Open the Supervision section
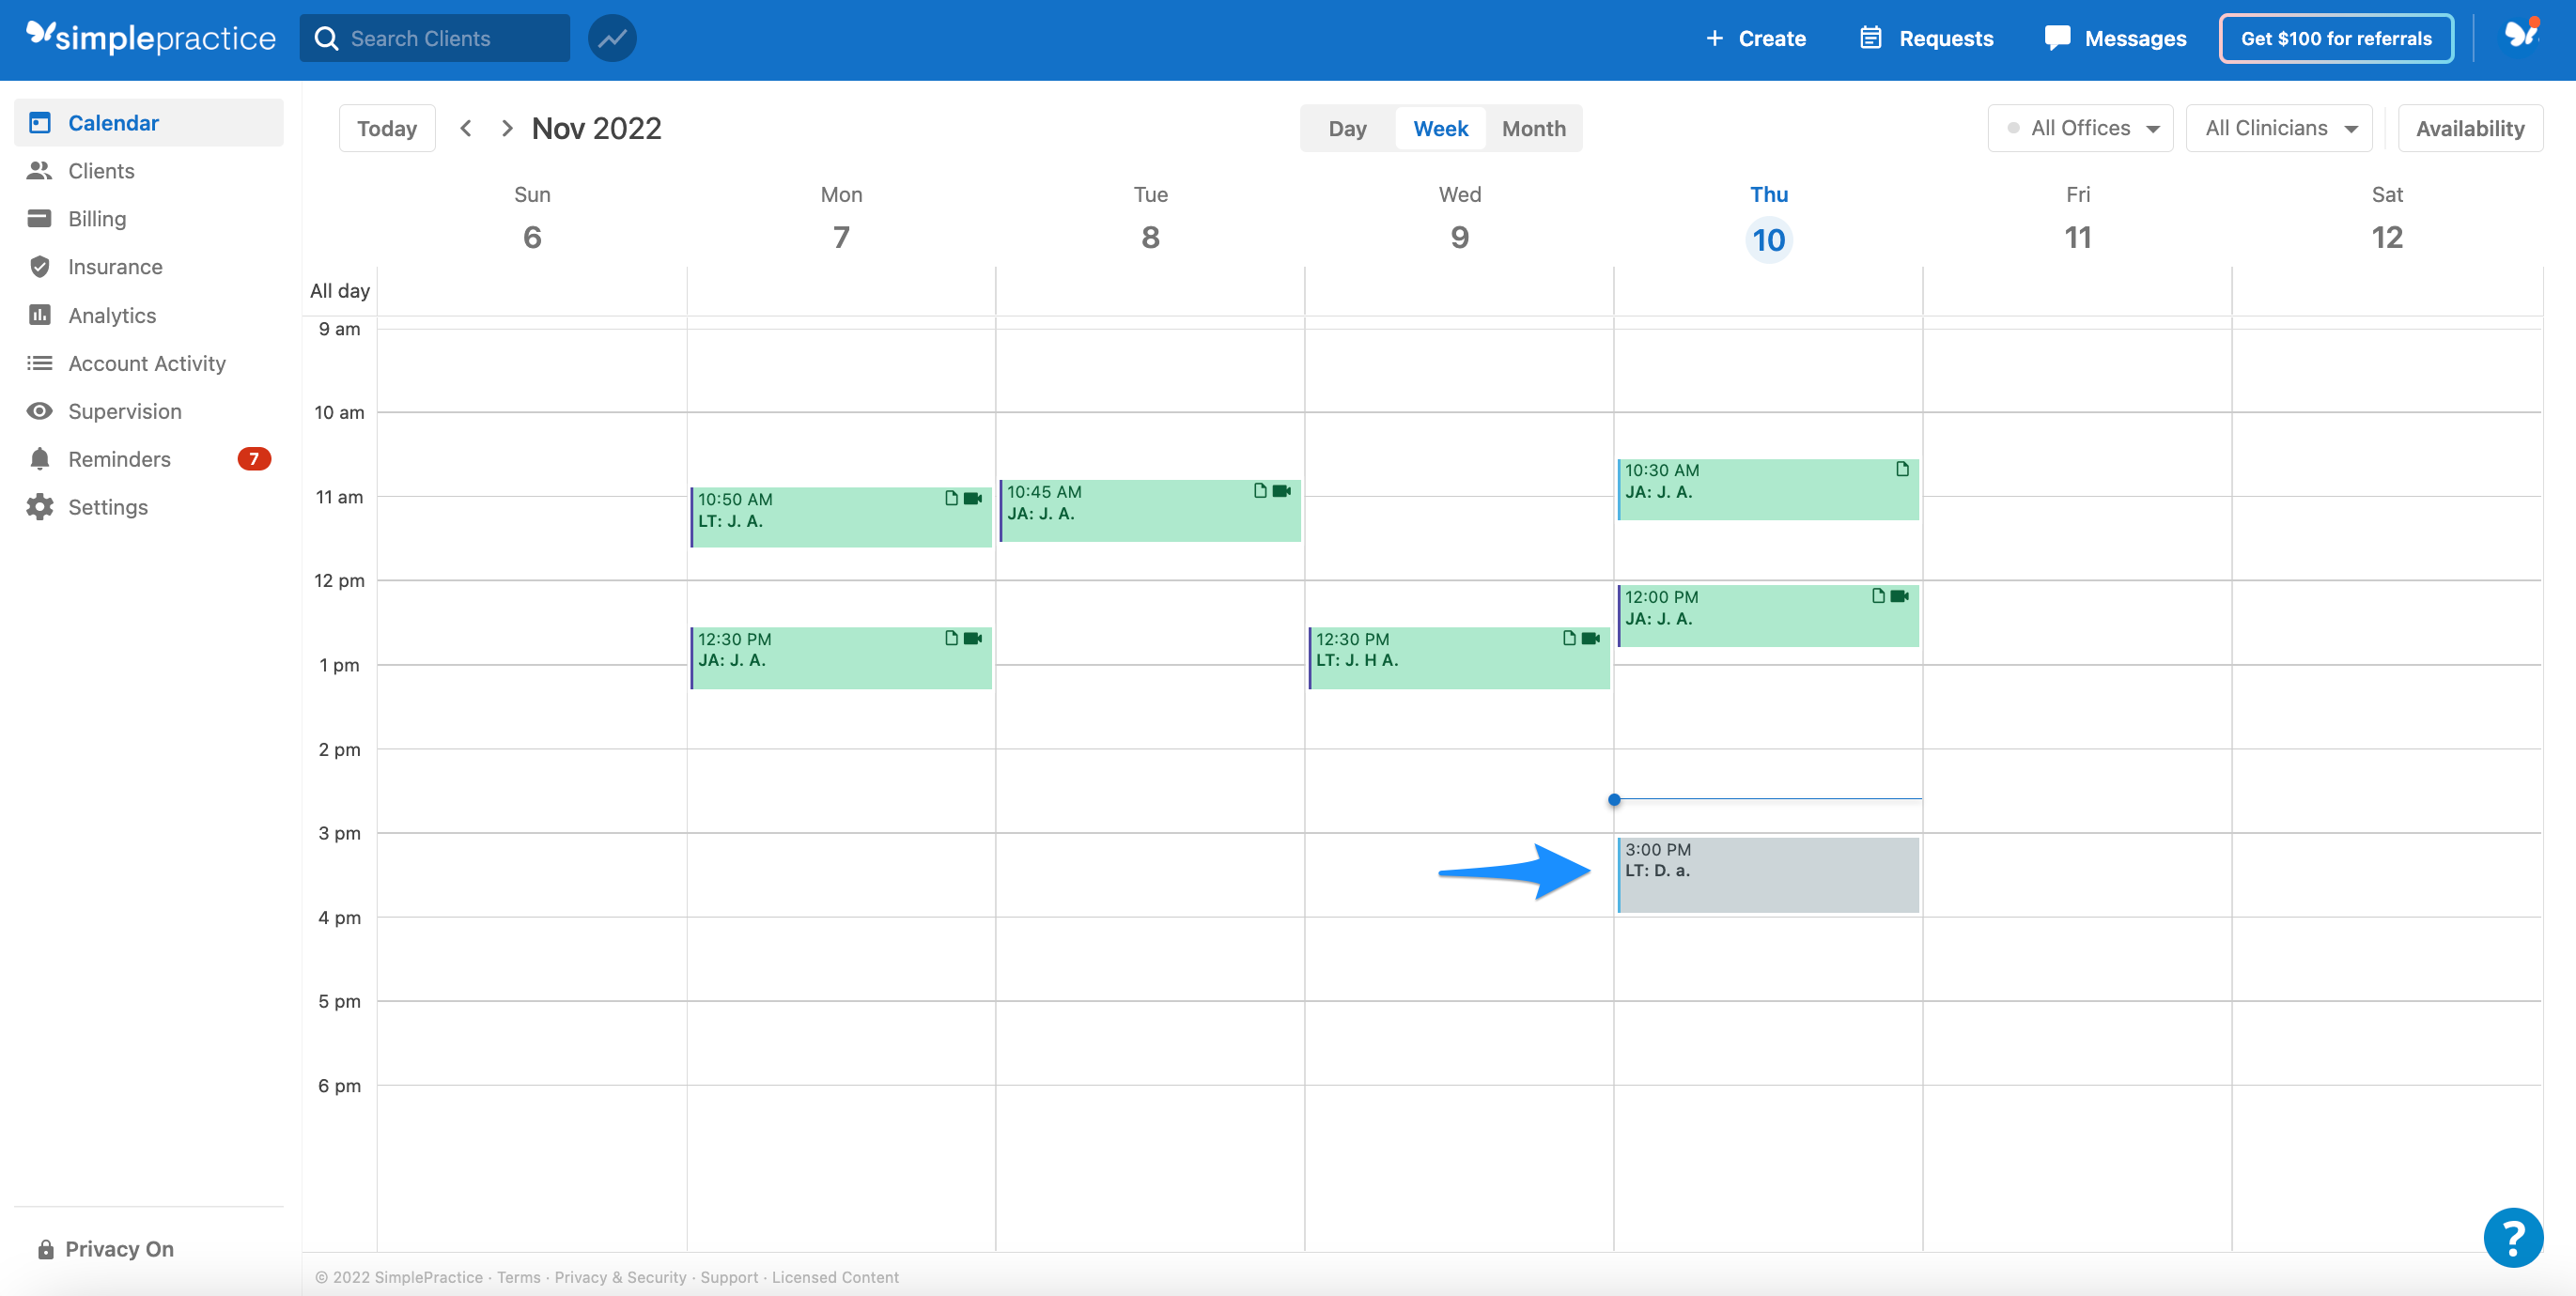 tap(122, 411)
